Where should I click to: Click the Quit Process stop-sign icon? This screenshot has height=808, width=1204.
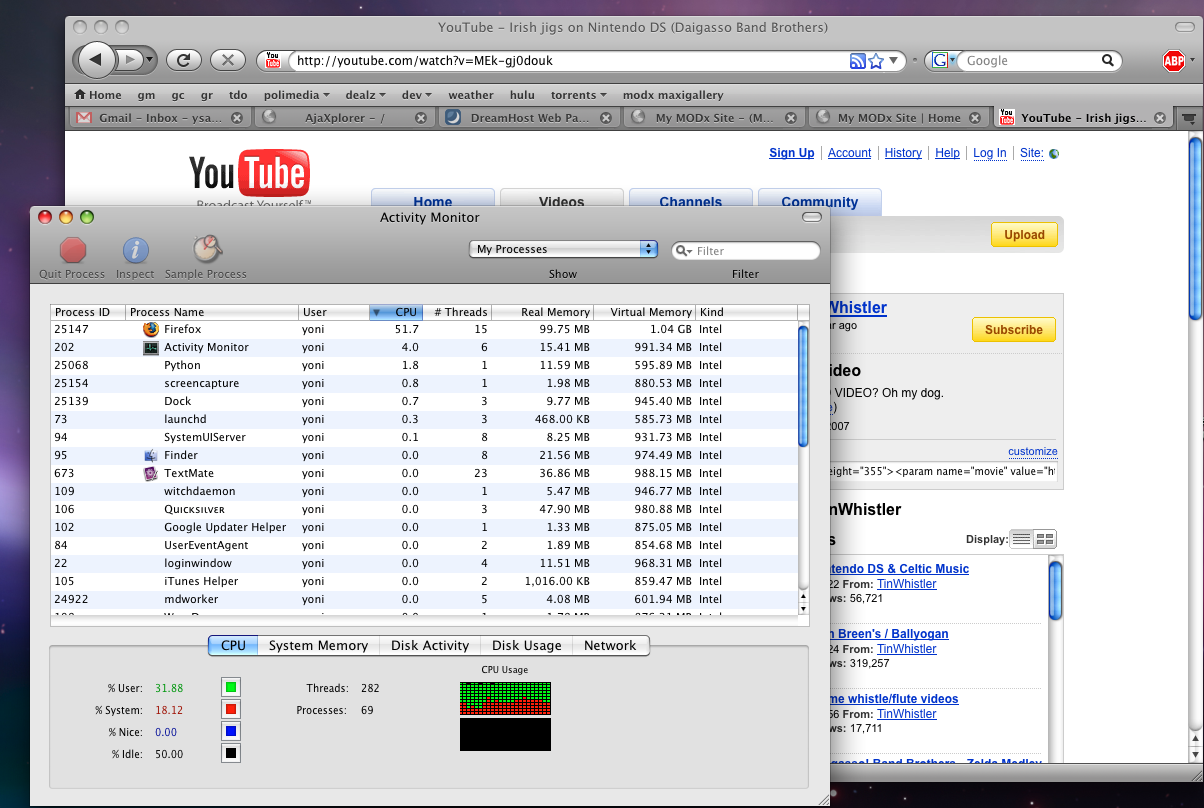(73, 250)
